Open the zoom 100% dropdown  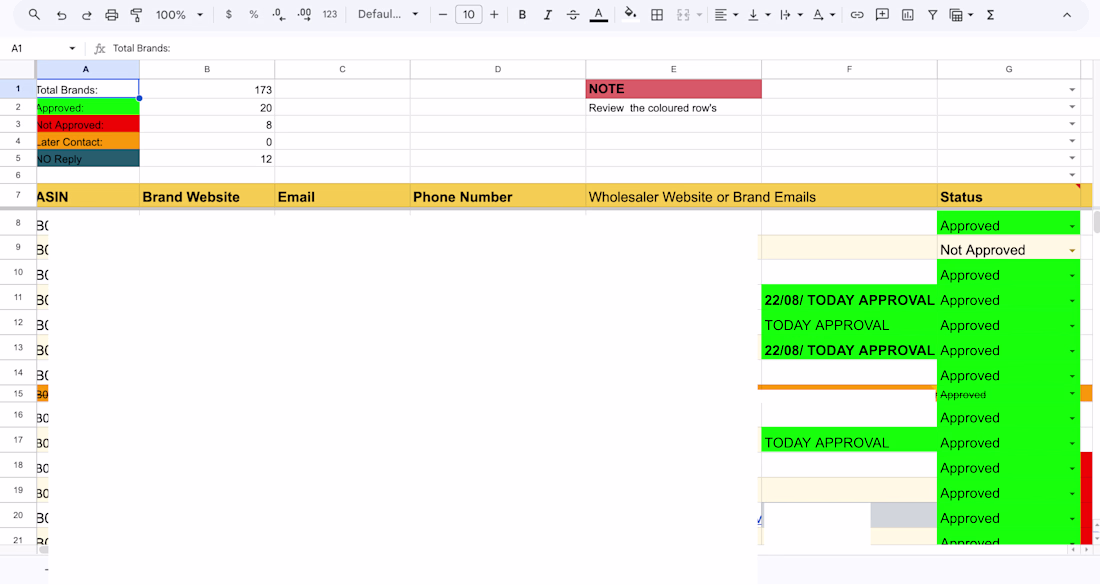point(179,14)
